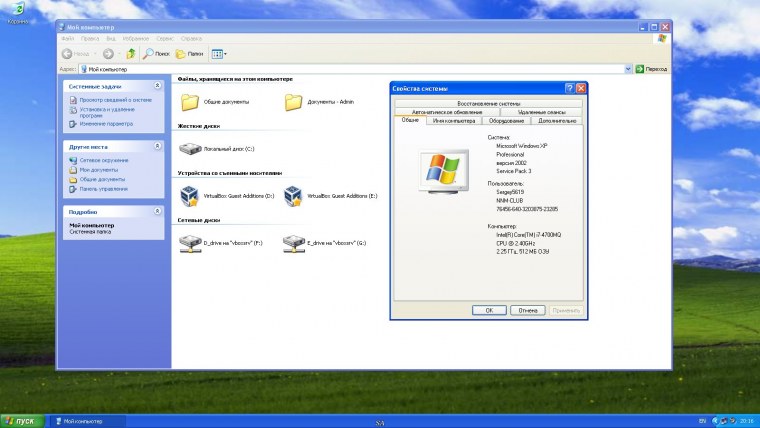Open the Сервис menu
This screenshot has height=428, width=760.
click(163, 38)
